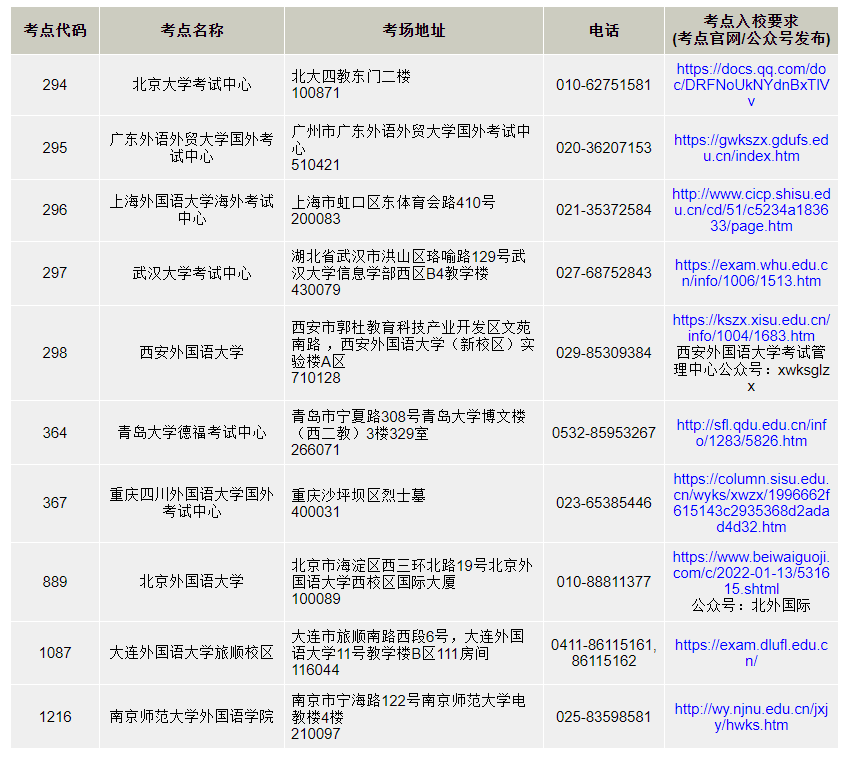Click the 考点入校要求 column header
This screenshot has height=761, width=865.
tap(751, 30)
